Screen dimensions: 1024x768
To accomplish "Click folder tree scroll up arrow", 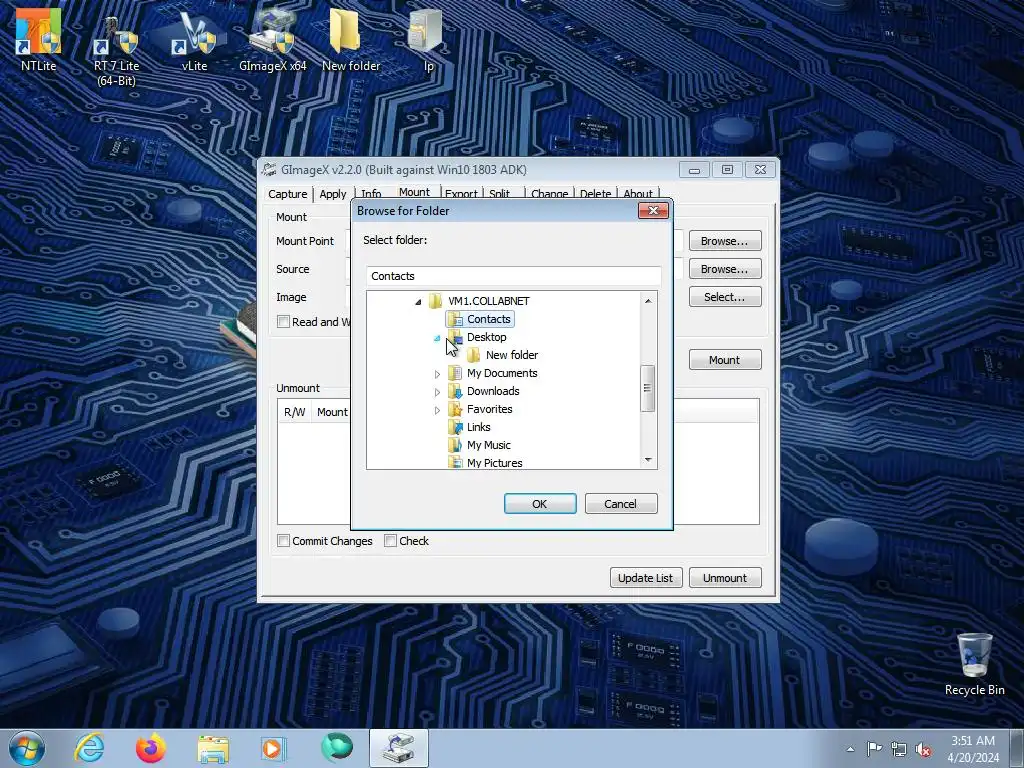I will tap(648, 300).
